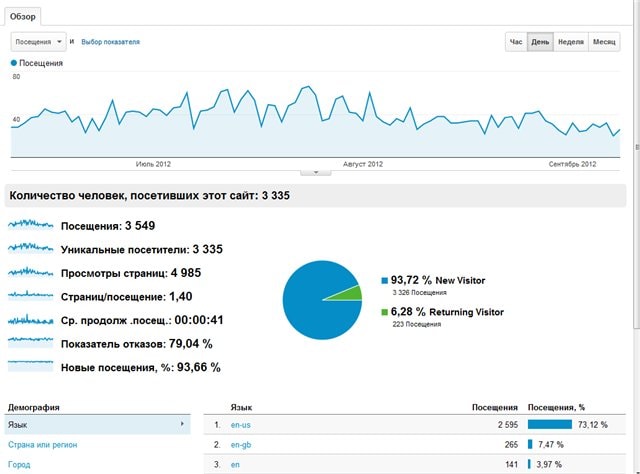Image resolution: width=640 pixels, height=474 pixels.
Task: Click the Просмотры страниц sparkline icon
Action: [x=30, y=273]
